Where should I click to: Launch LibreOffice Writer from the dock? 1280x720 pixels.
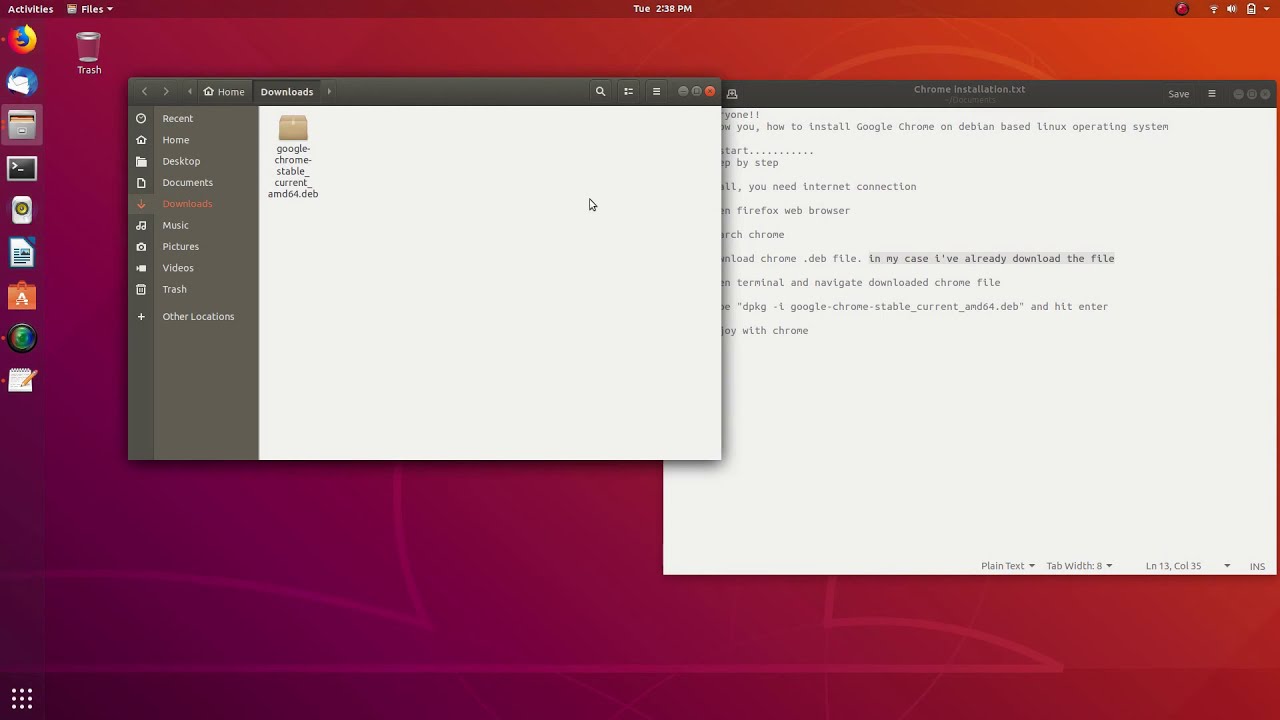(22, 254)
